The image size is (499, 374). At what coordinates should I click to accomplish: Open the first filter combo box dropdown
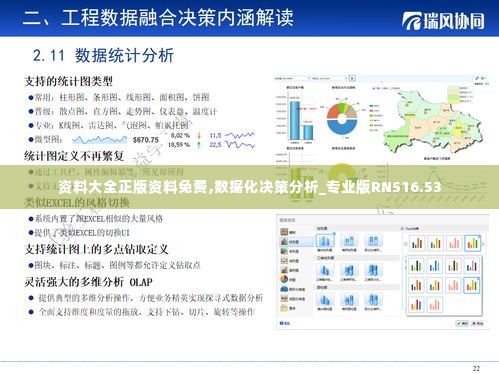(293, 78)
